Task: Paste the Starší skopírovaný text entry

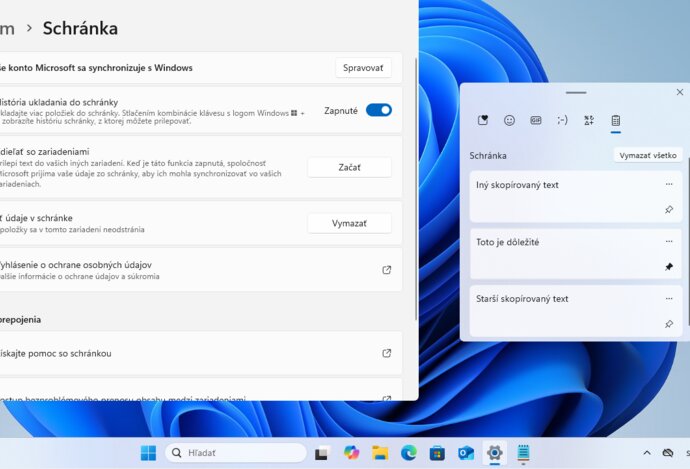Action: click(x=576, y=311)
